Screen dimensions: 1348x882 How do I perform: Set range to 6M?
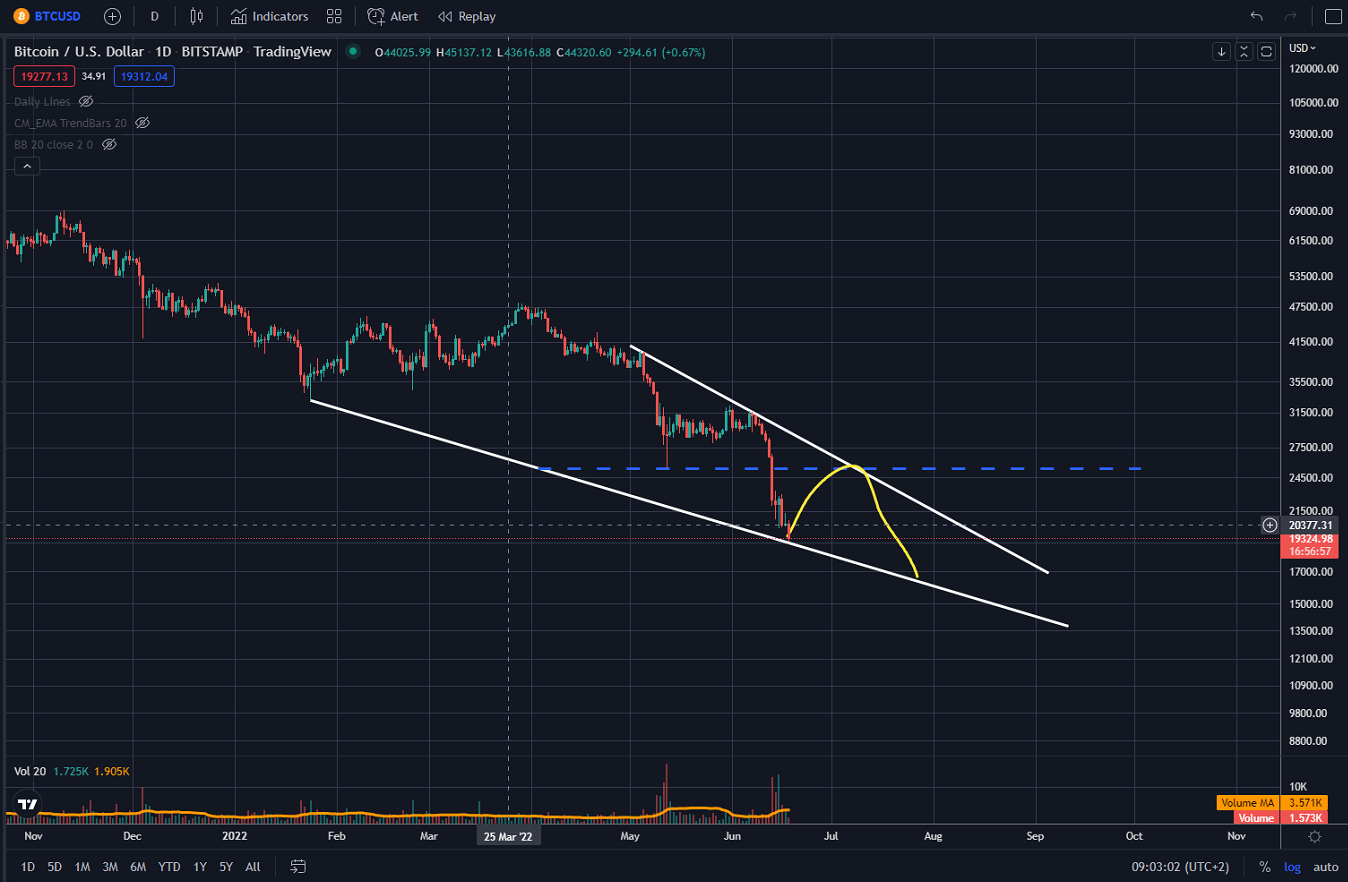click(138, 867)
